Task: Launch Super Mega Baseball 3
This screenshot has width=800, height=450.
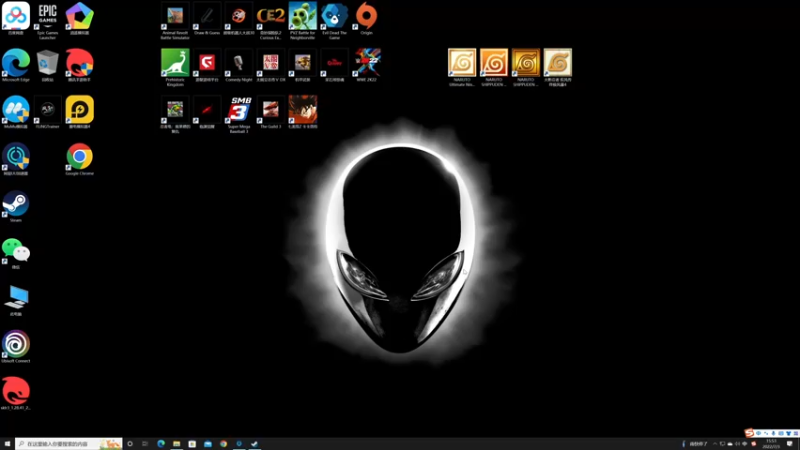Action: click(x=239, y=114)
